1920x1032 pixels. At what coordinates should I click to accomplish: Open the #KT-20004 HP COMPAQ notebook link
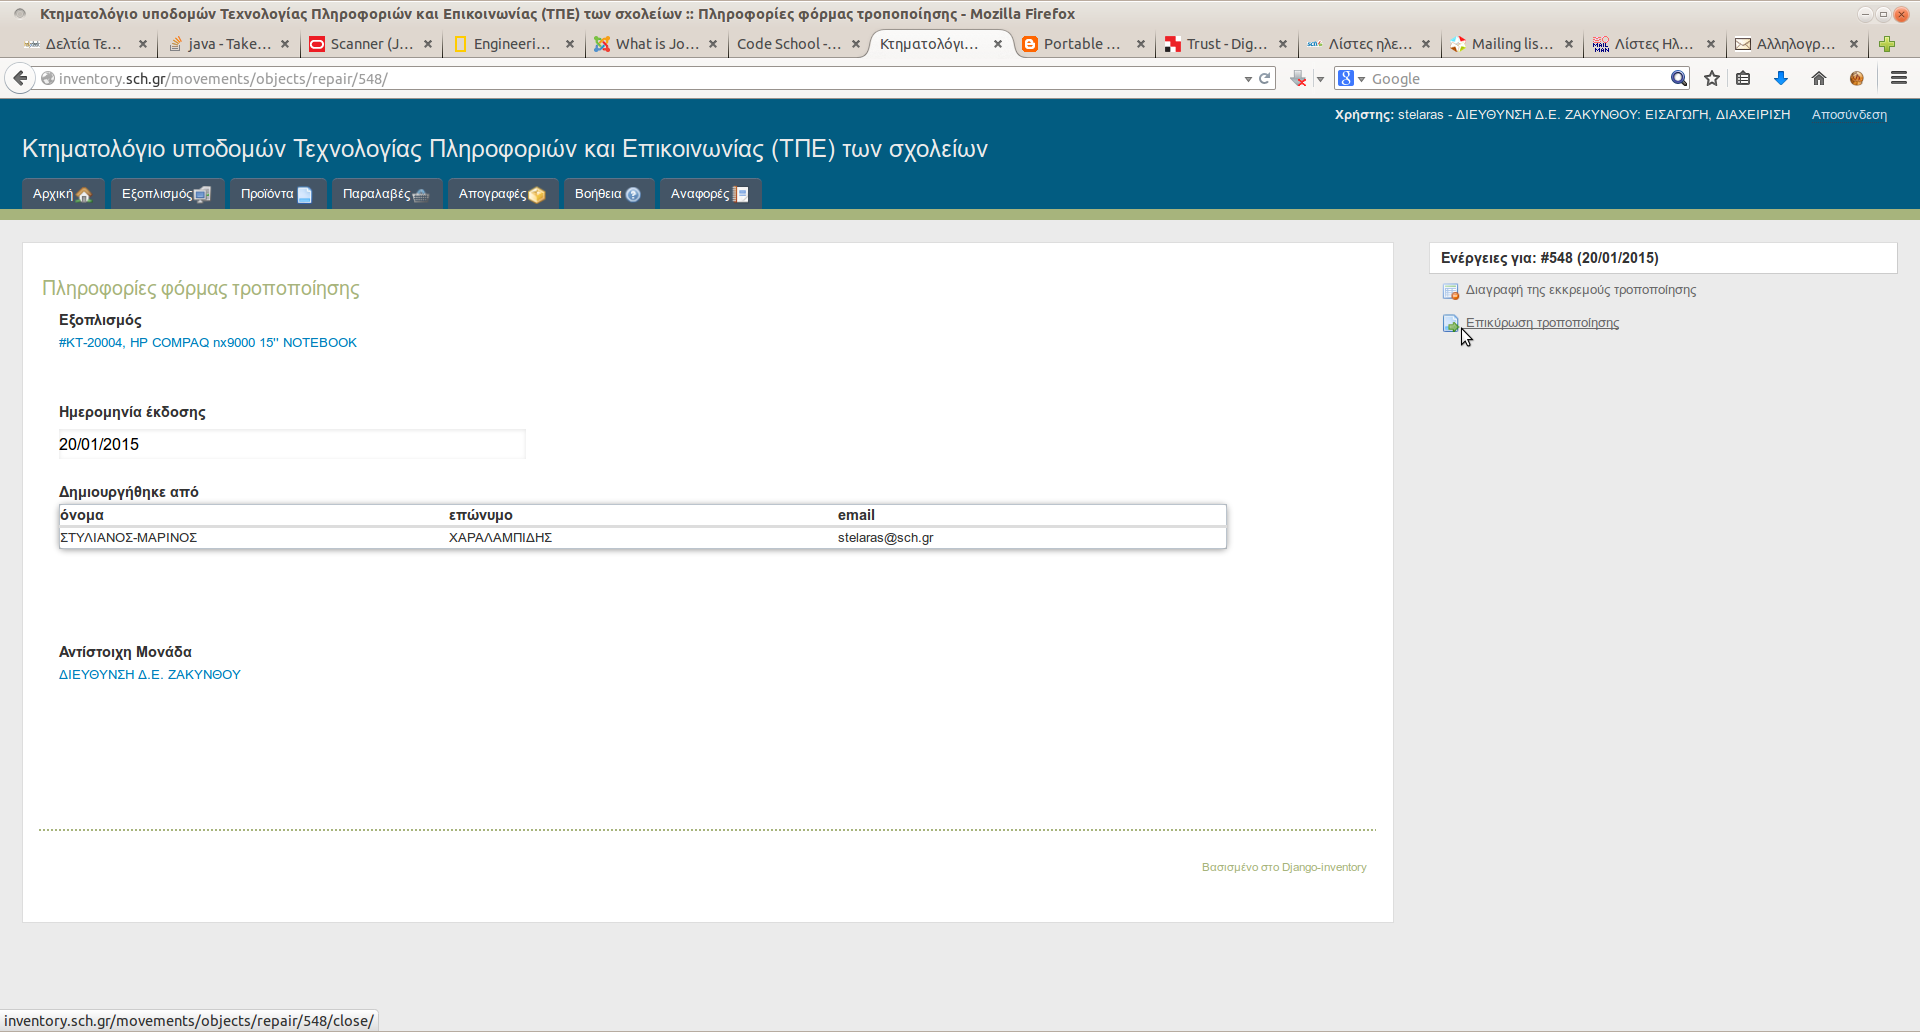(208, 342)
